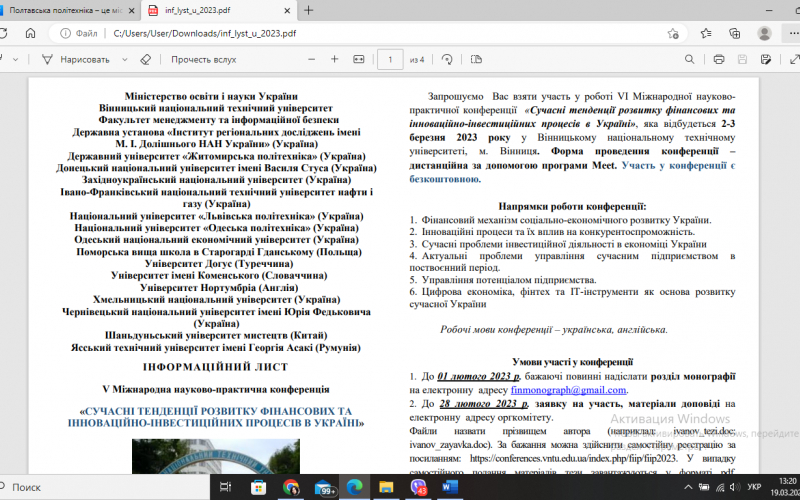This screenshot has height=500, width=800.
Task: Switch to the Полтавська політехніка tab
Action: tap(64, 10)
